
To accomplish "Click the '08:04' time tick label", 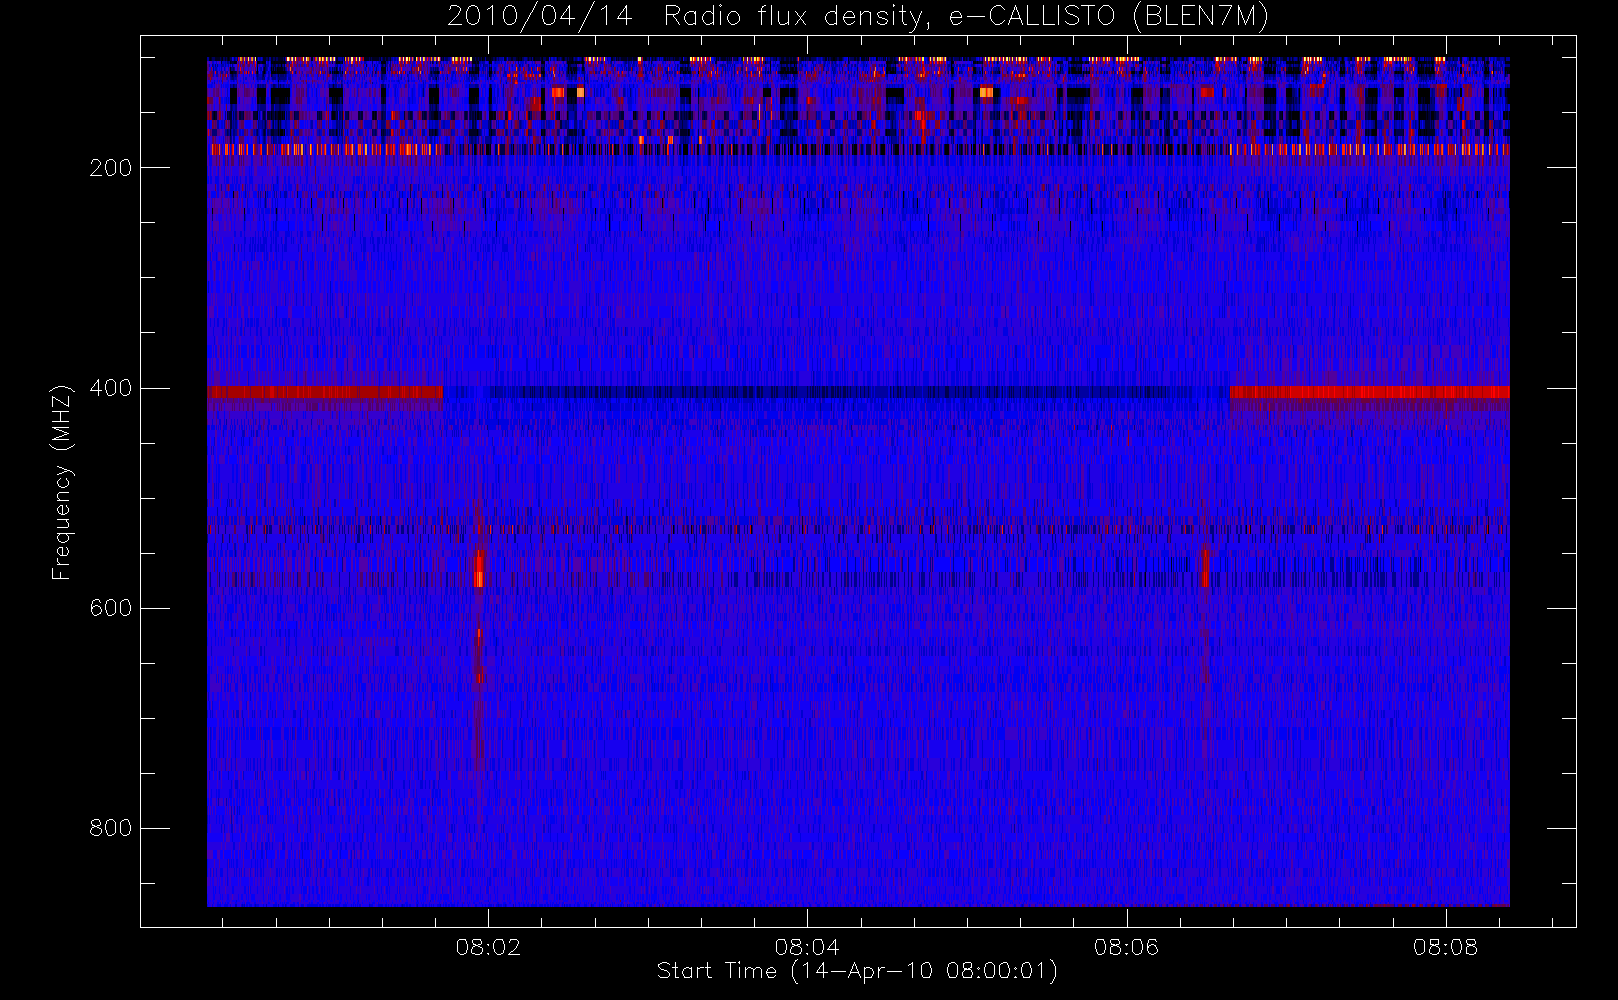I will pyautogui.click(x=807, y=947).
